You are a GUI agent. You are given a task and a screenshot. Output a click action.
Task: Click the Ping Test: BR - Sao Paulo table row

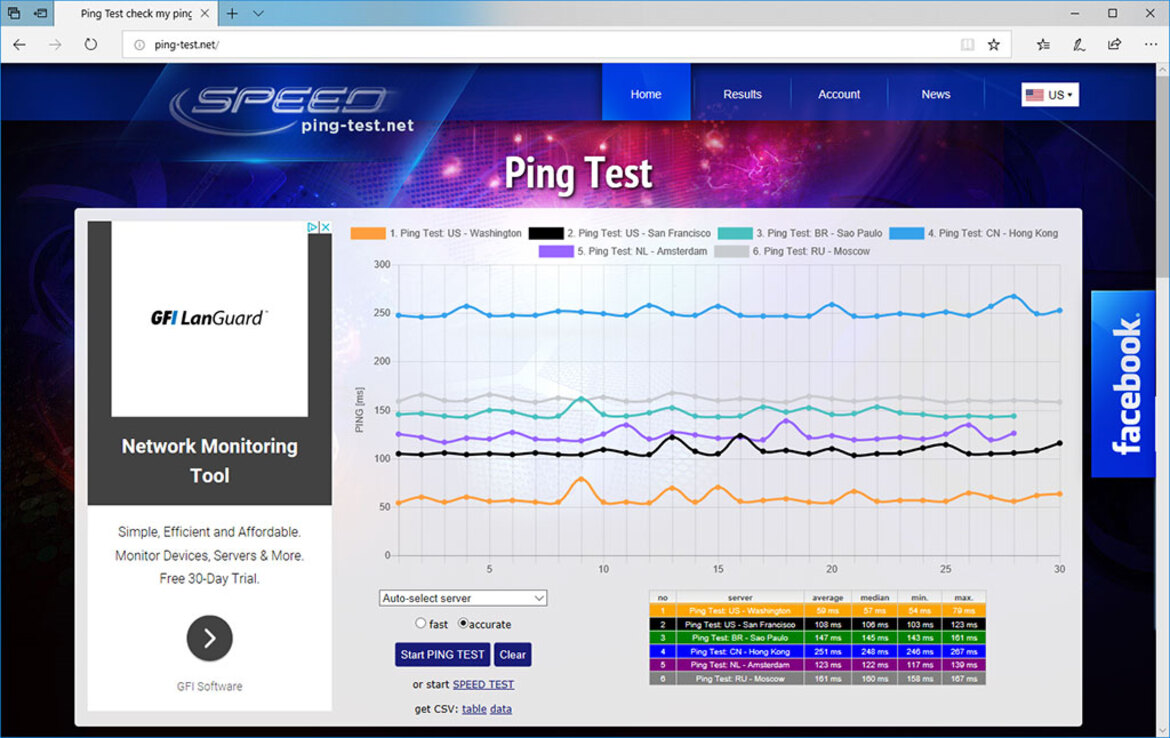pos(818,638)
